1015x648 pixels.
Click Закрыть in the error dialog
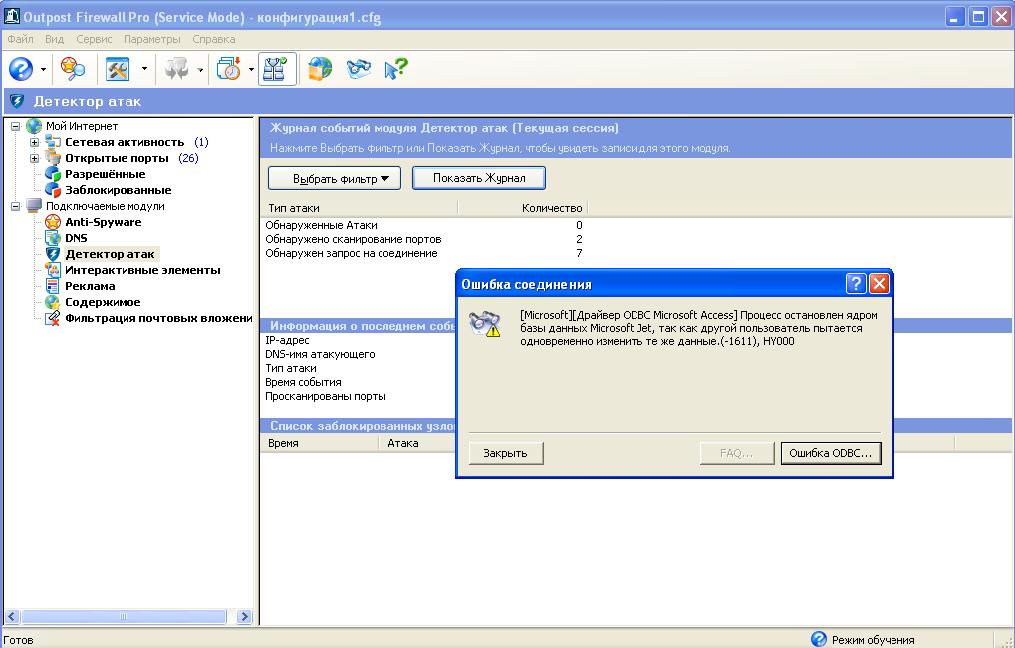click(x=506, y=453)
